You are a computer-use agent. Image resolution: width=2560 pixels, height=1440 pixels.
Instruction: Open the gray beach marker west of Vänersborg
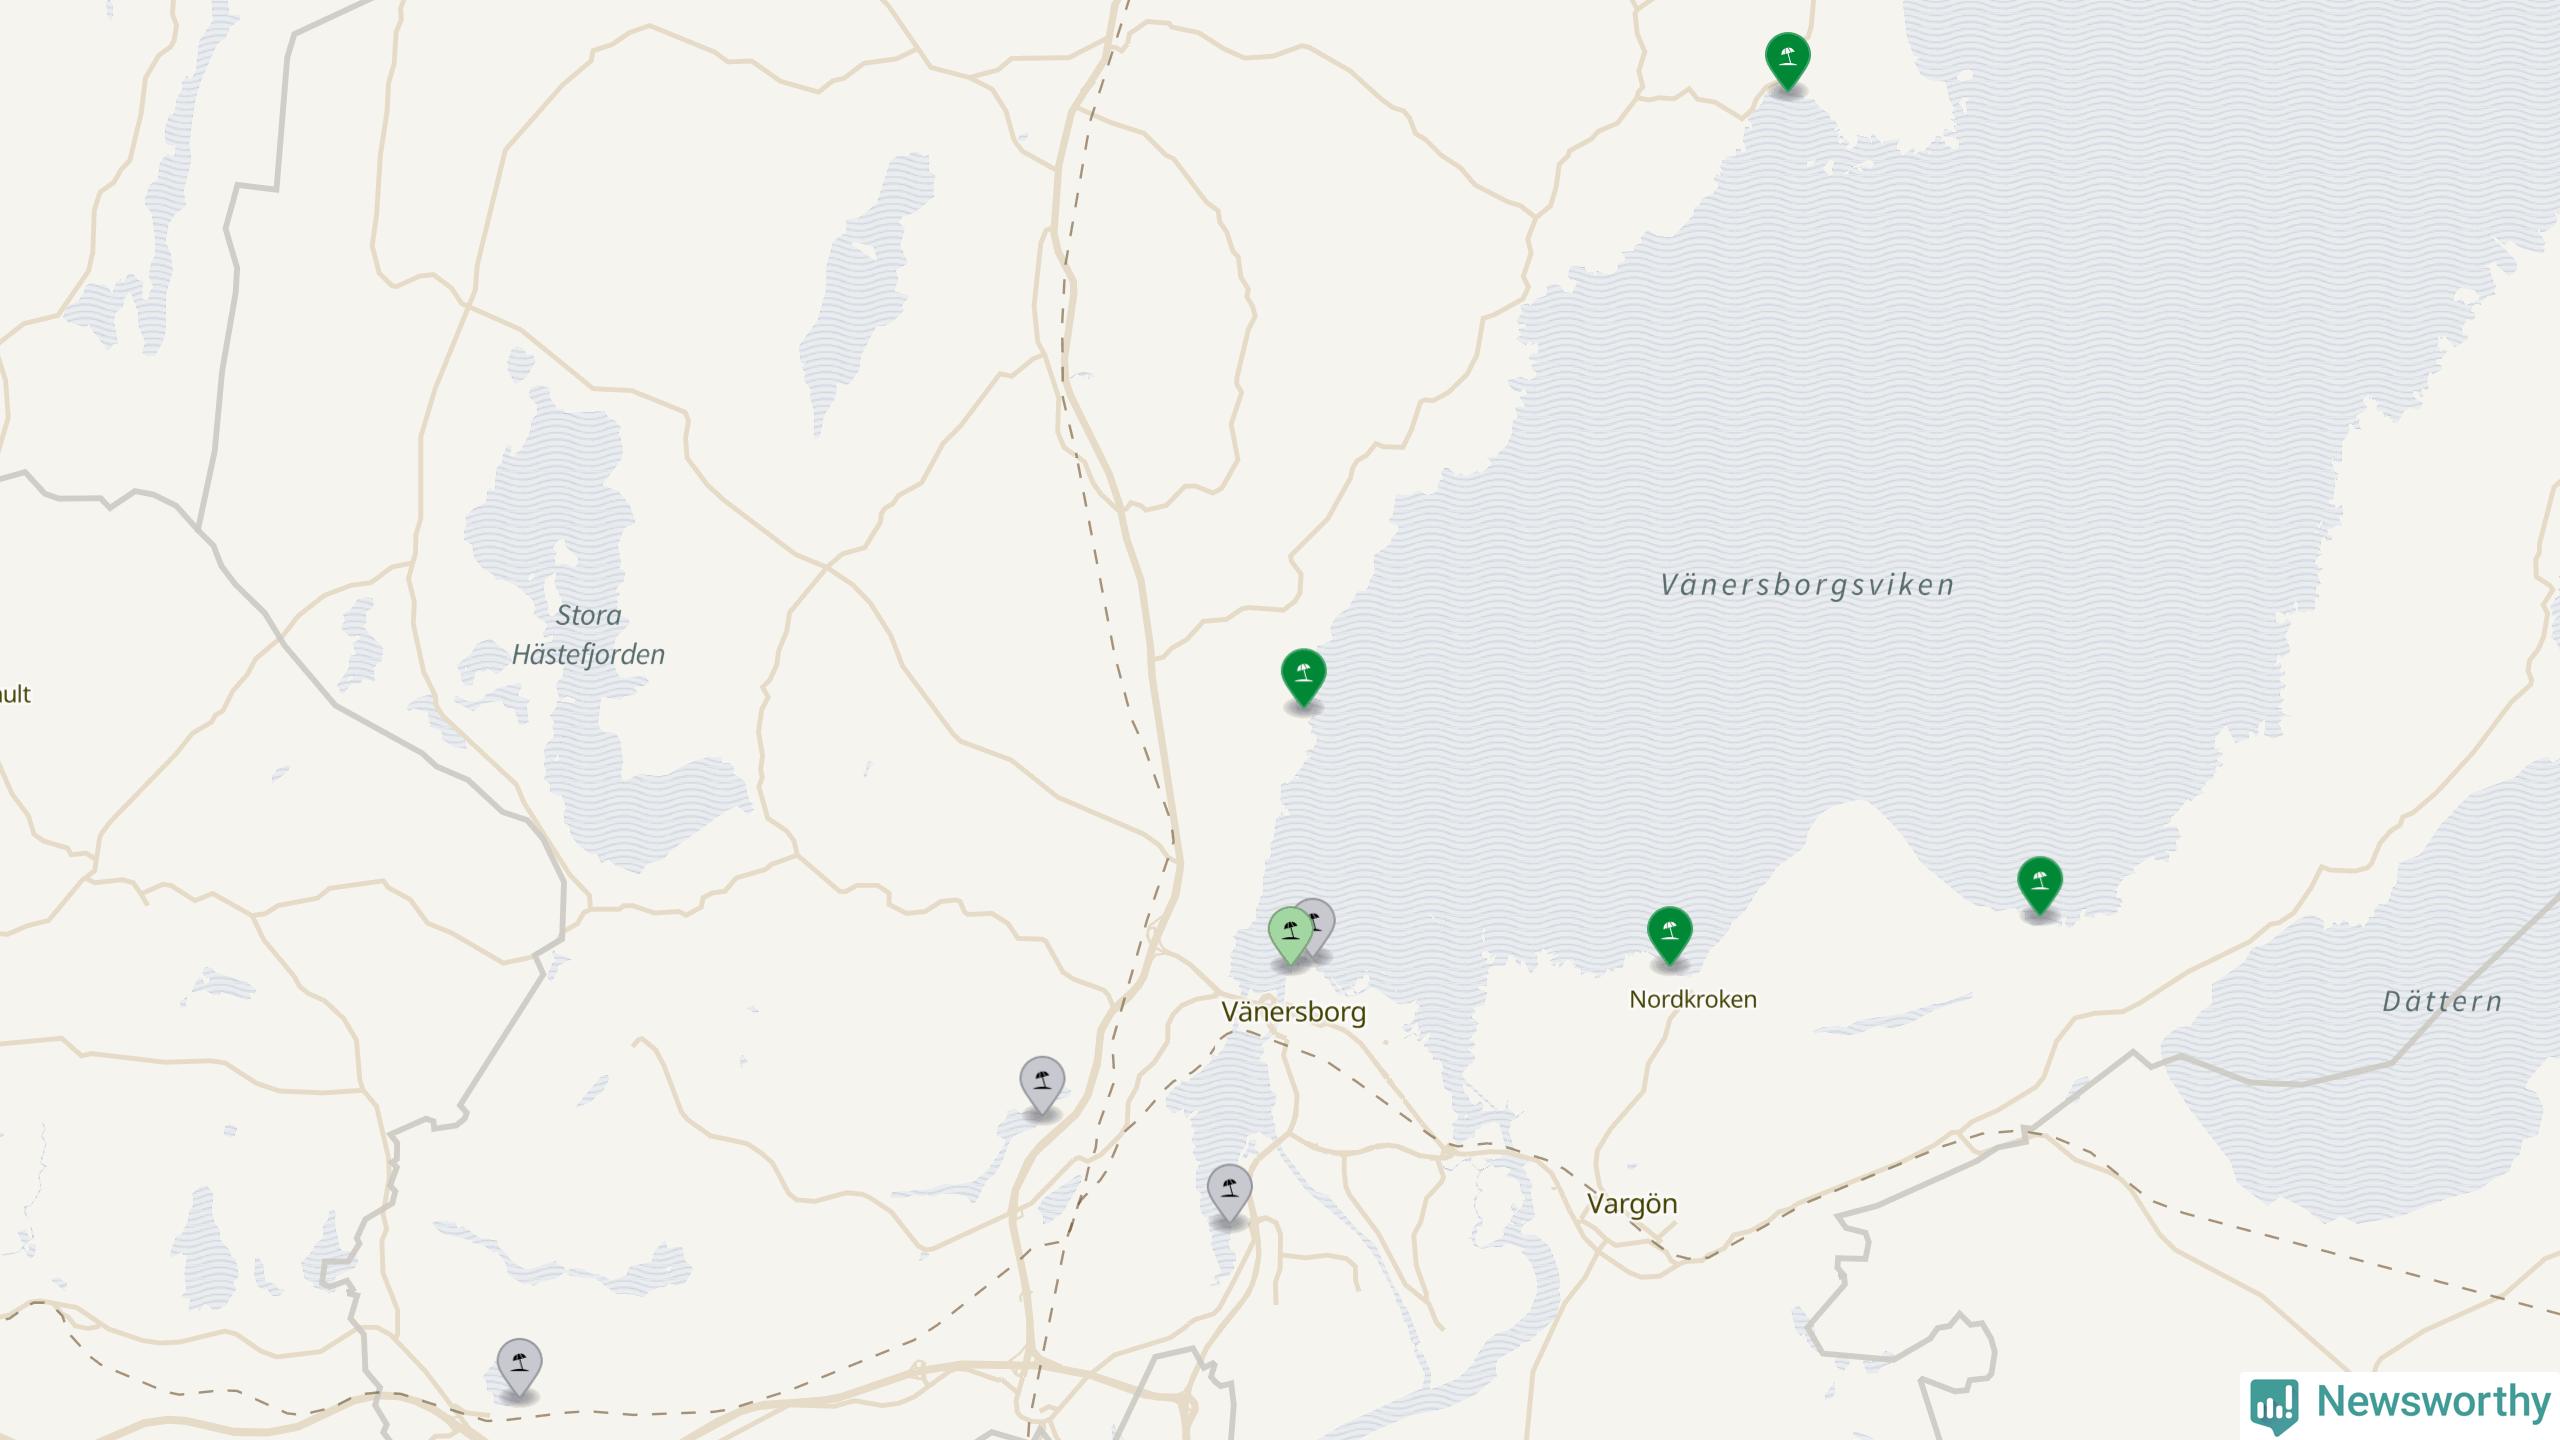[1042, 1085]
